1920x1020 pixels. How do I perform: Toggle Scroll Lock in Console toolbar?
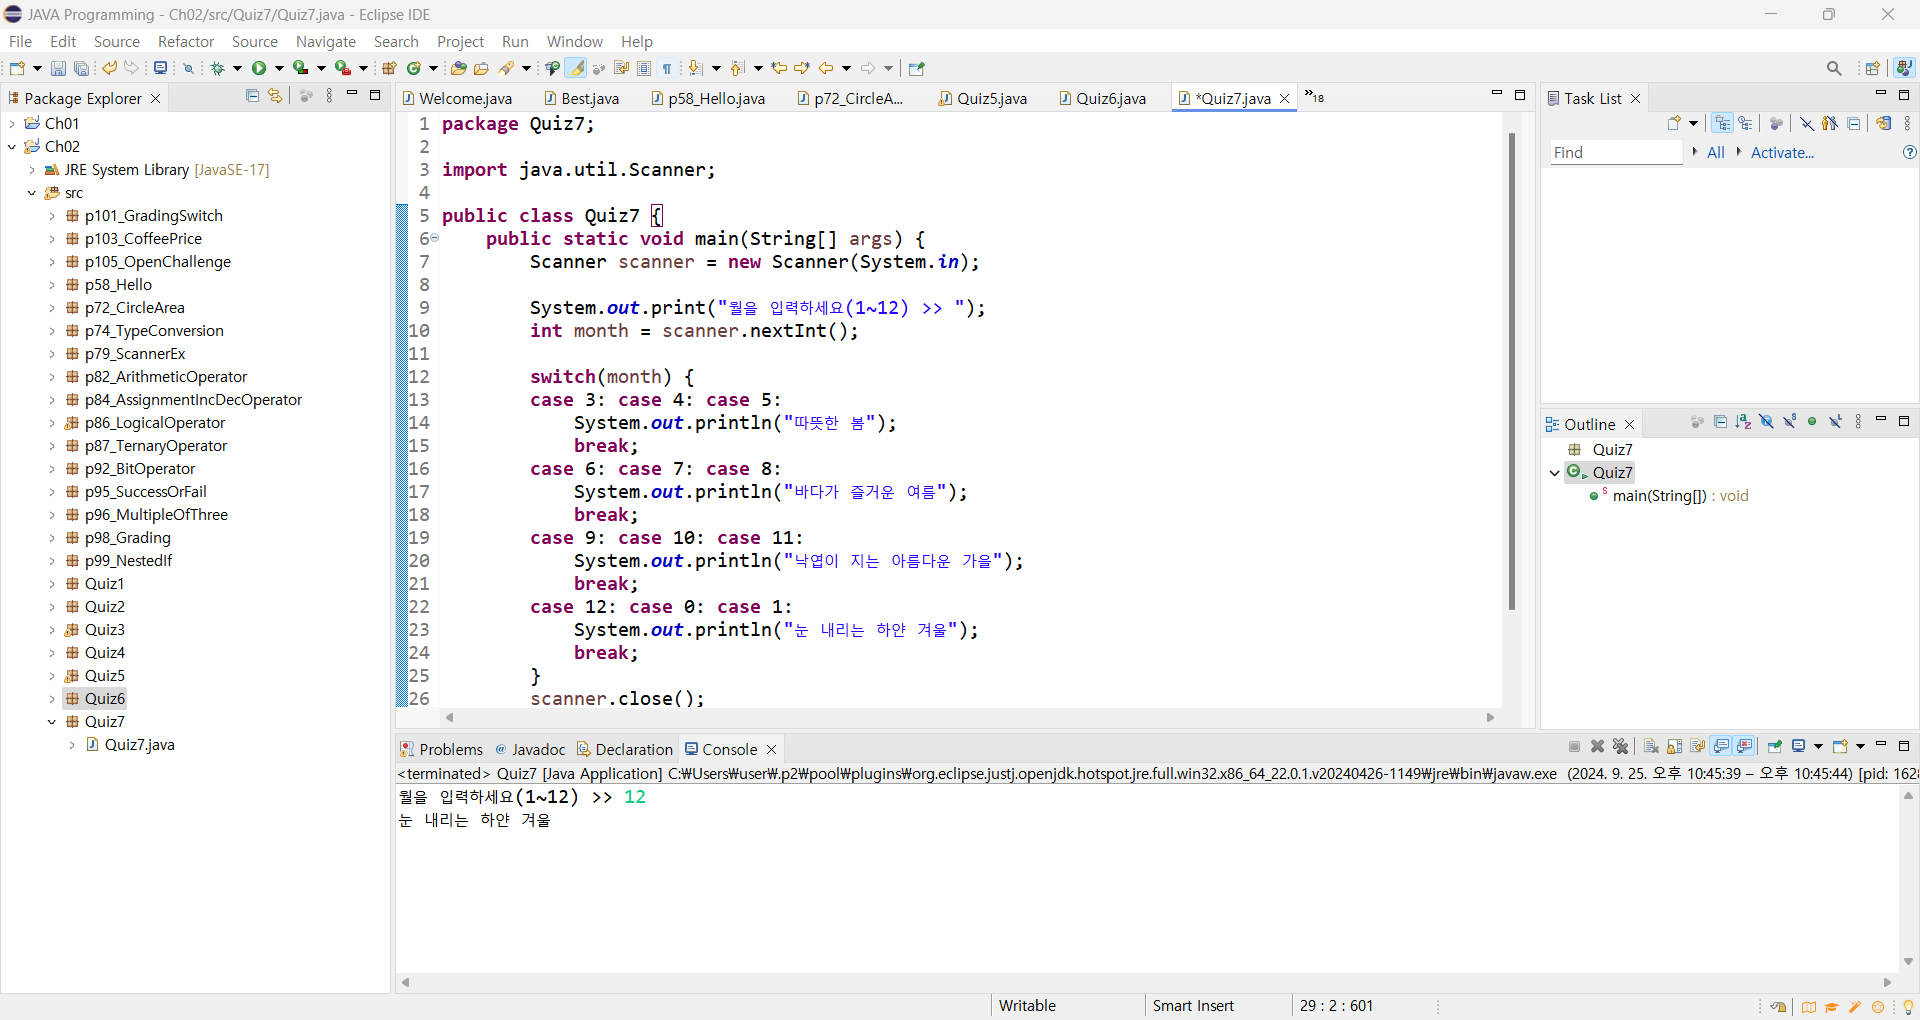point(1674,746)
